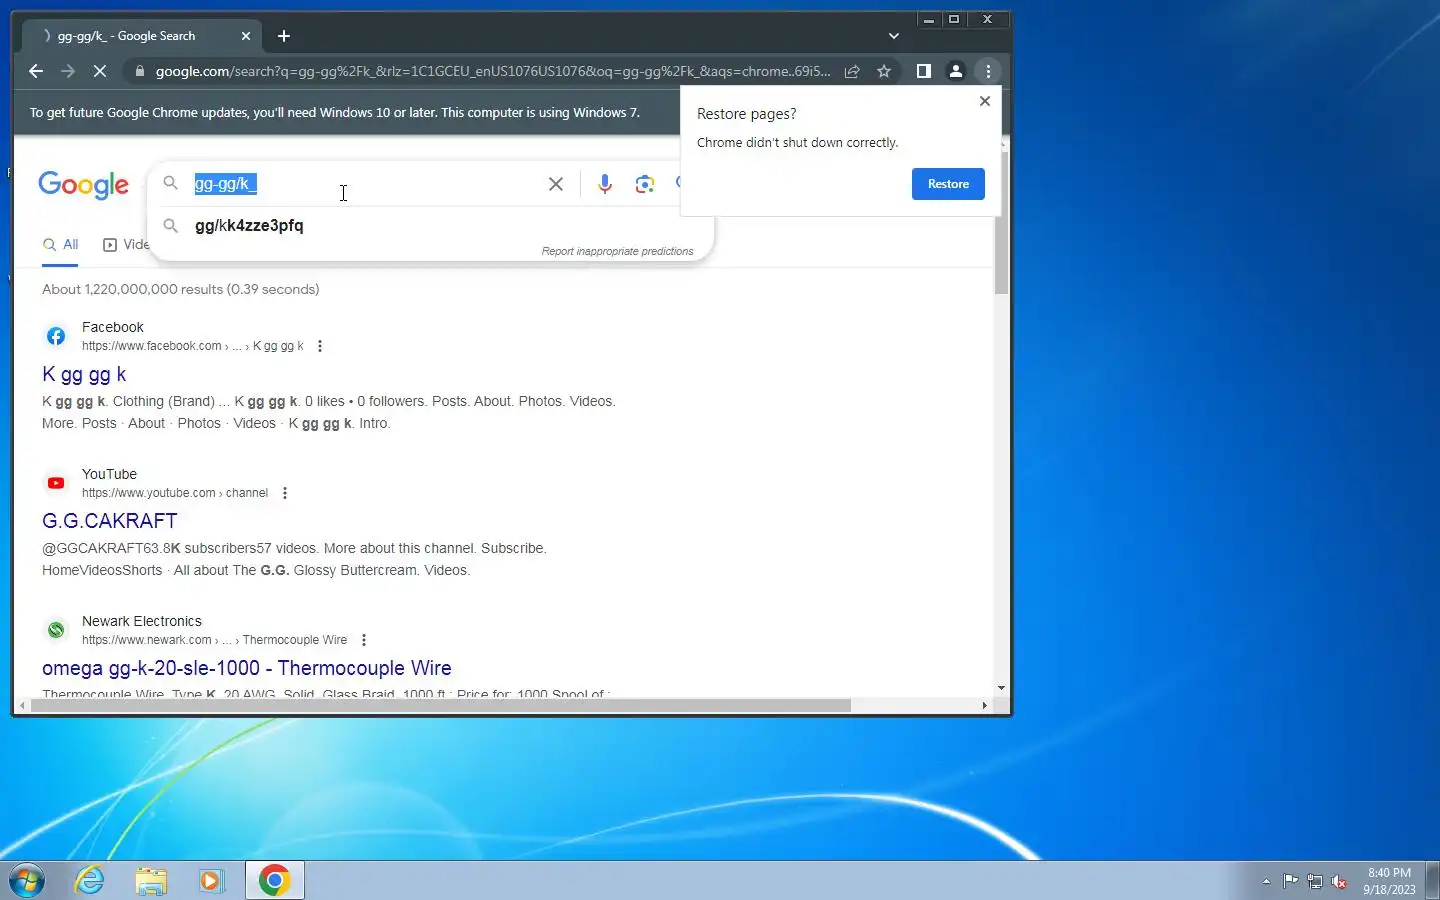This screenshot has height=900, width=1440.
Task: Click the address bar URL text
Action: pyautogui.click(x=493, y=71)
